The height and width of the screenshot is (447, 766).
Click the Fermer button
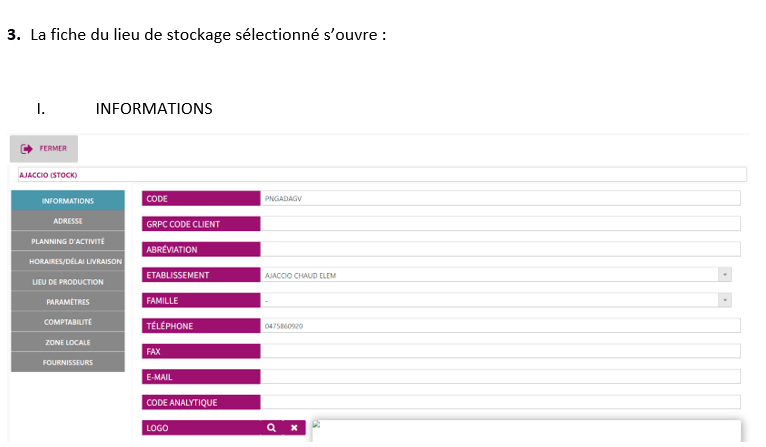click(44, 149)
